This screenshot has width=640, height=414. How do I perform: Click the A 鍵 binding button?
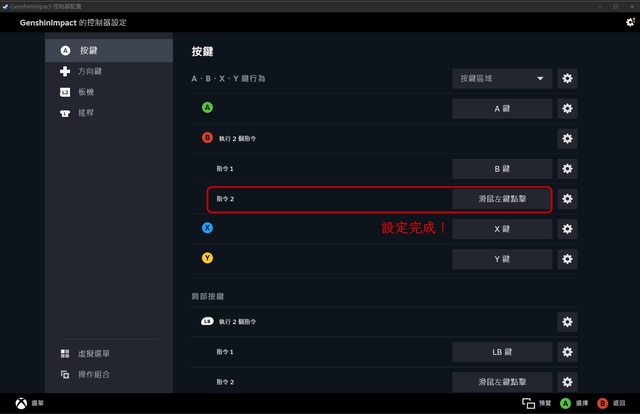coord(502,109)
